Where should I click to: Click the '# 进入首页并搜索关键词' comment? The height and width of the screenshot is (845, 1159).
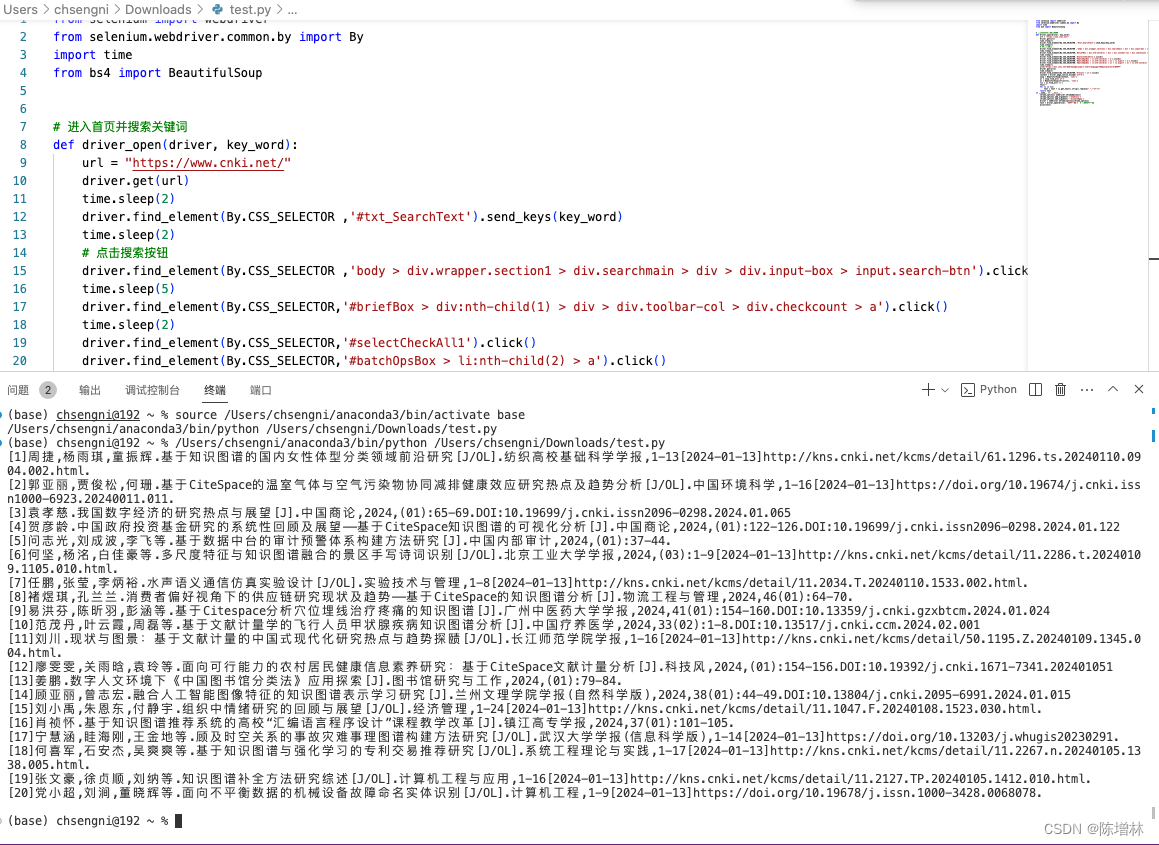(120, 126)
